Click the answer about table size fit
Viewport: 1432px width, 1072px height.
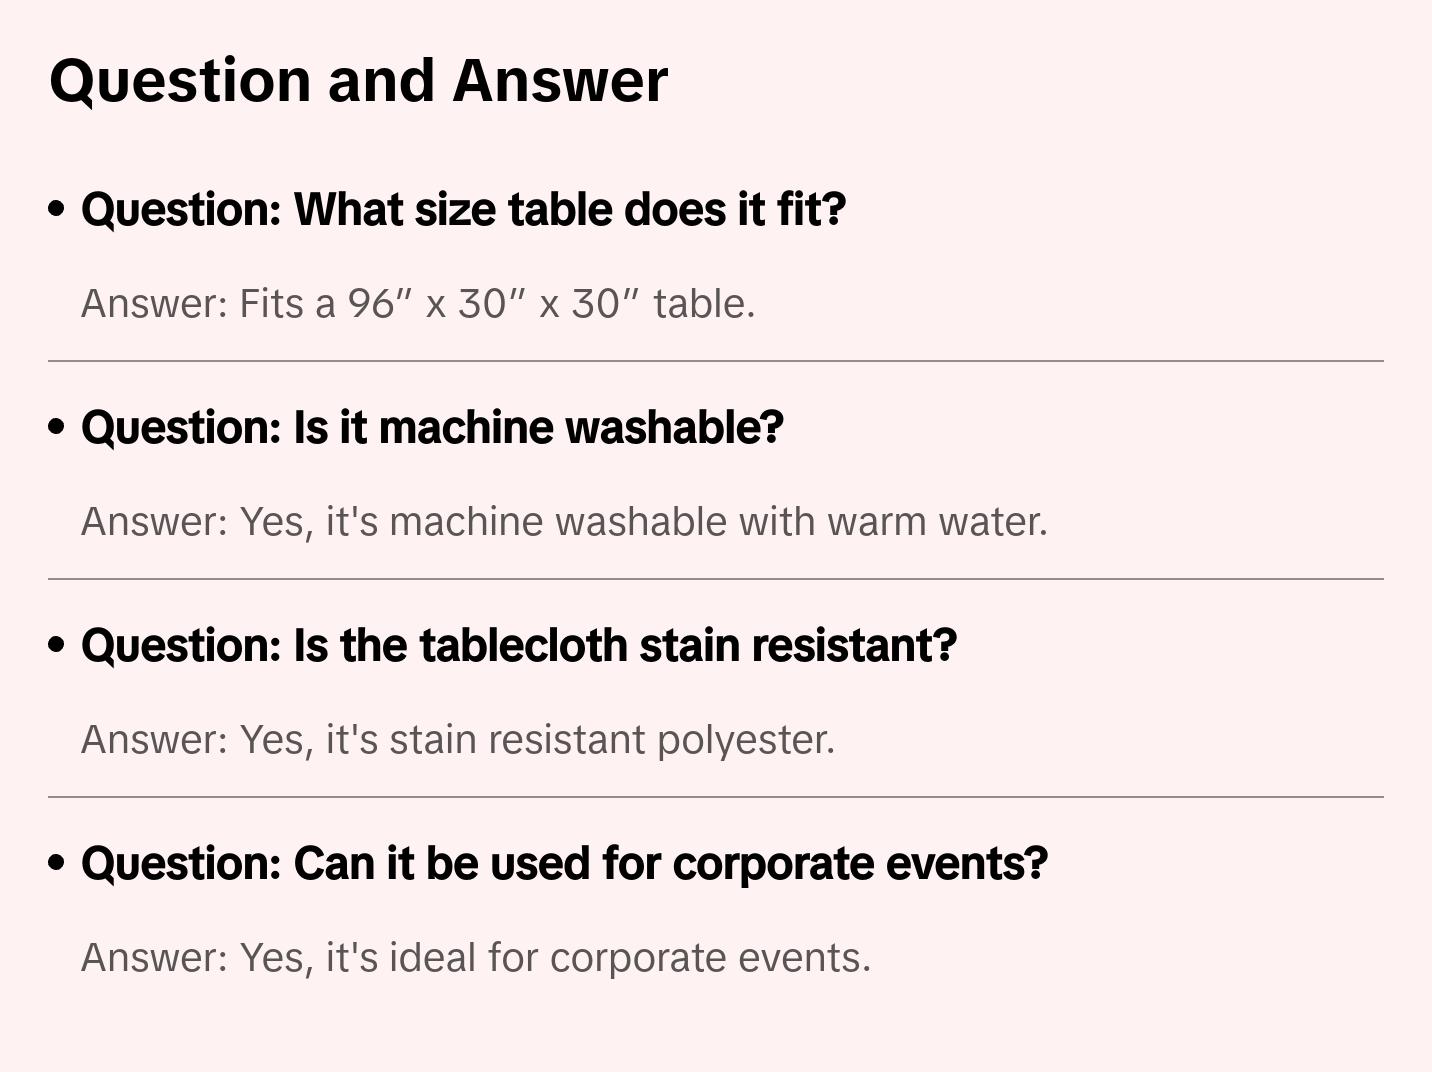click(x=417, y=304)
